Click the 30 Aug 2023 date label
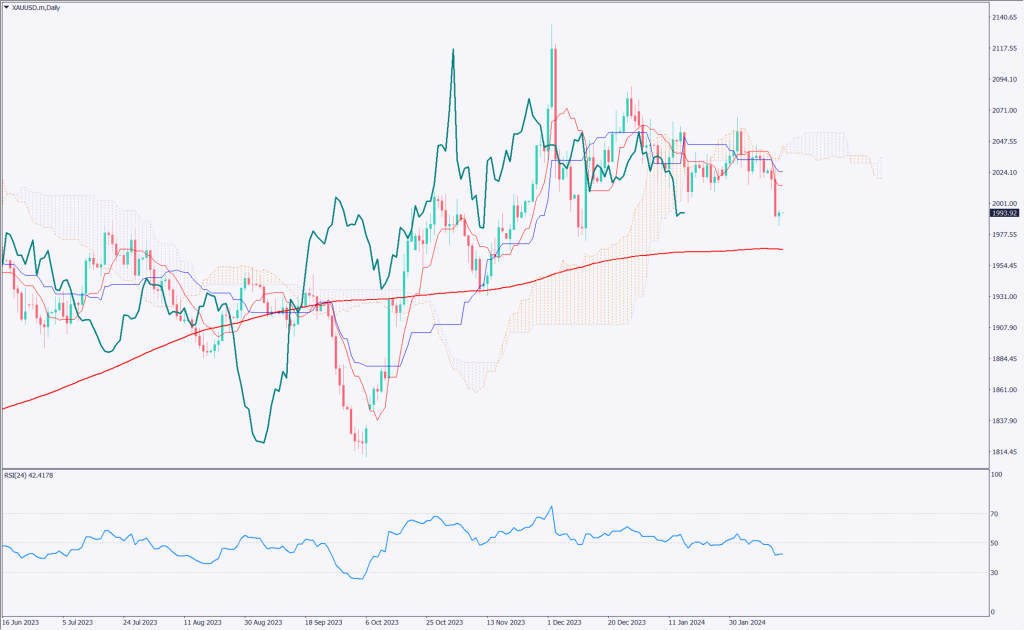 (x=263, y=620)
